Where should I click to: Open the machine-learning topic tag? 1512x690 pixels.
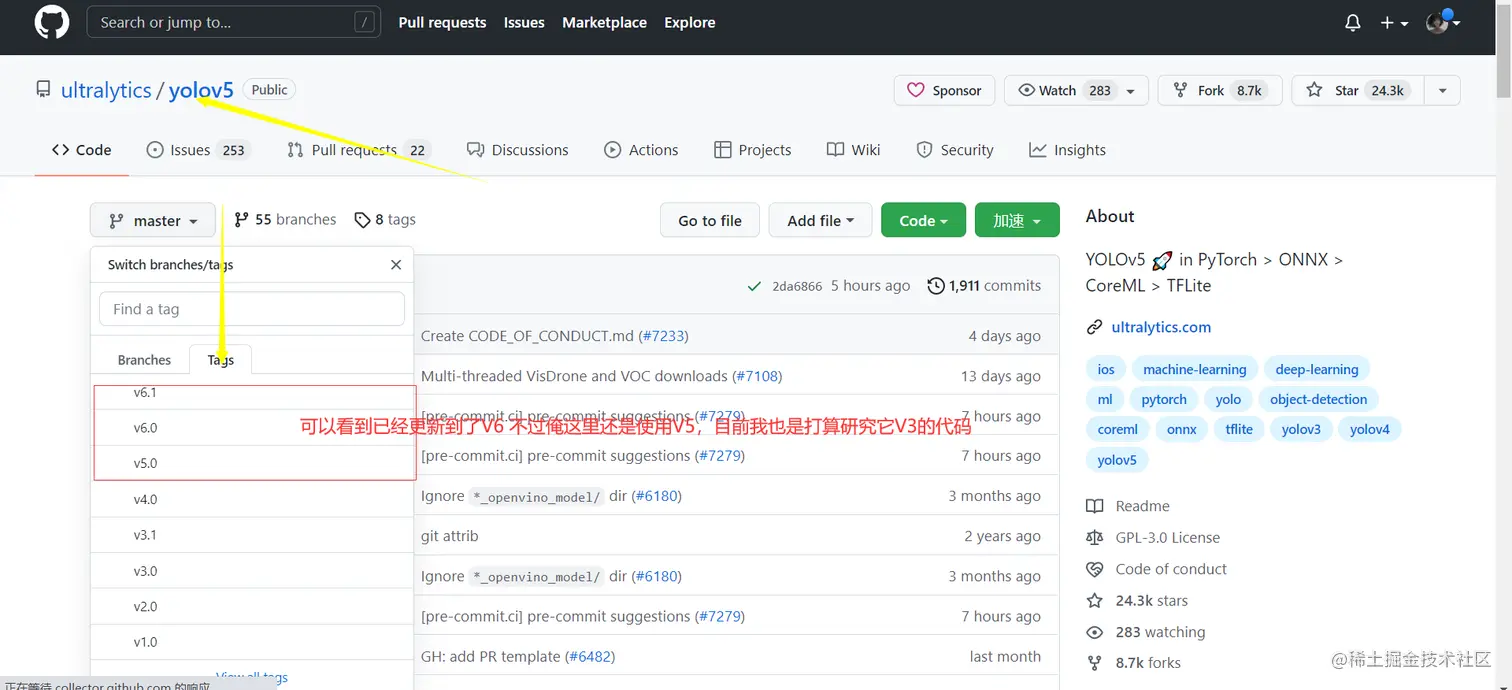coord(1195,369)
